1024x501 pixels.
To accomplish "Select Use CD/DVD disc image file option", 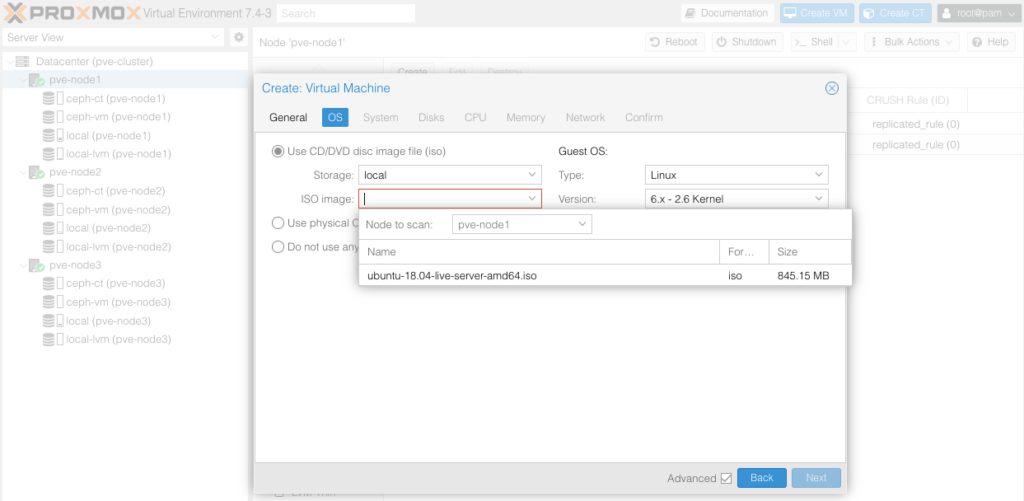I will coord(278,152).
